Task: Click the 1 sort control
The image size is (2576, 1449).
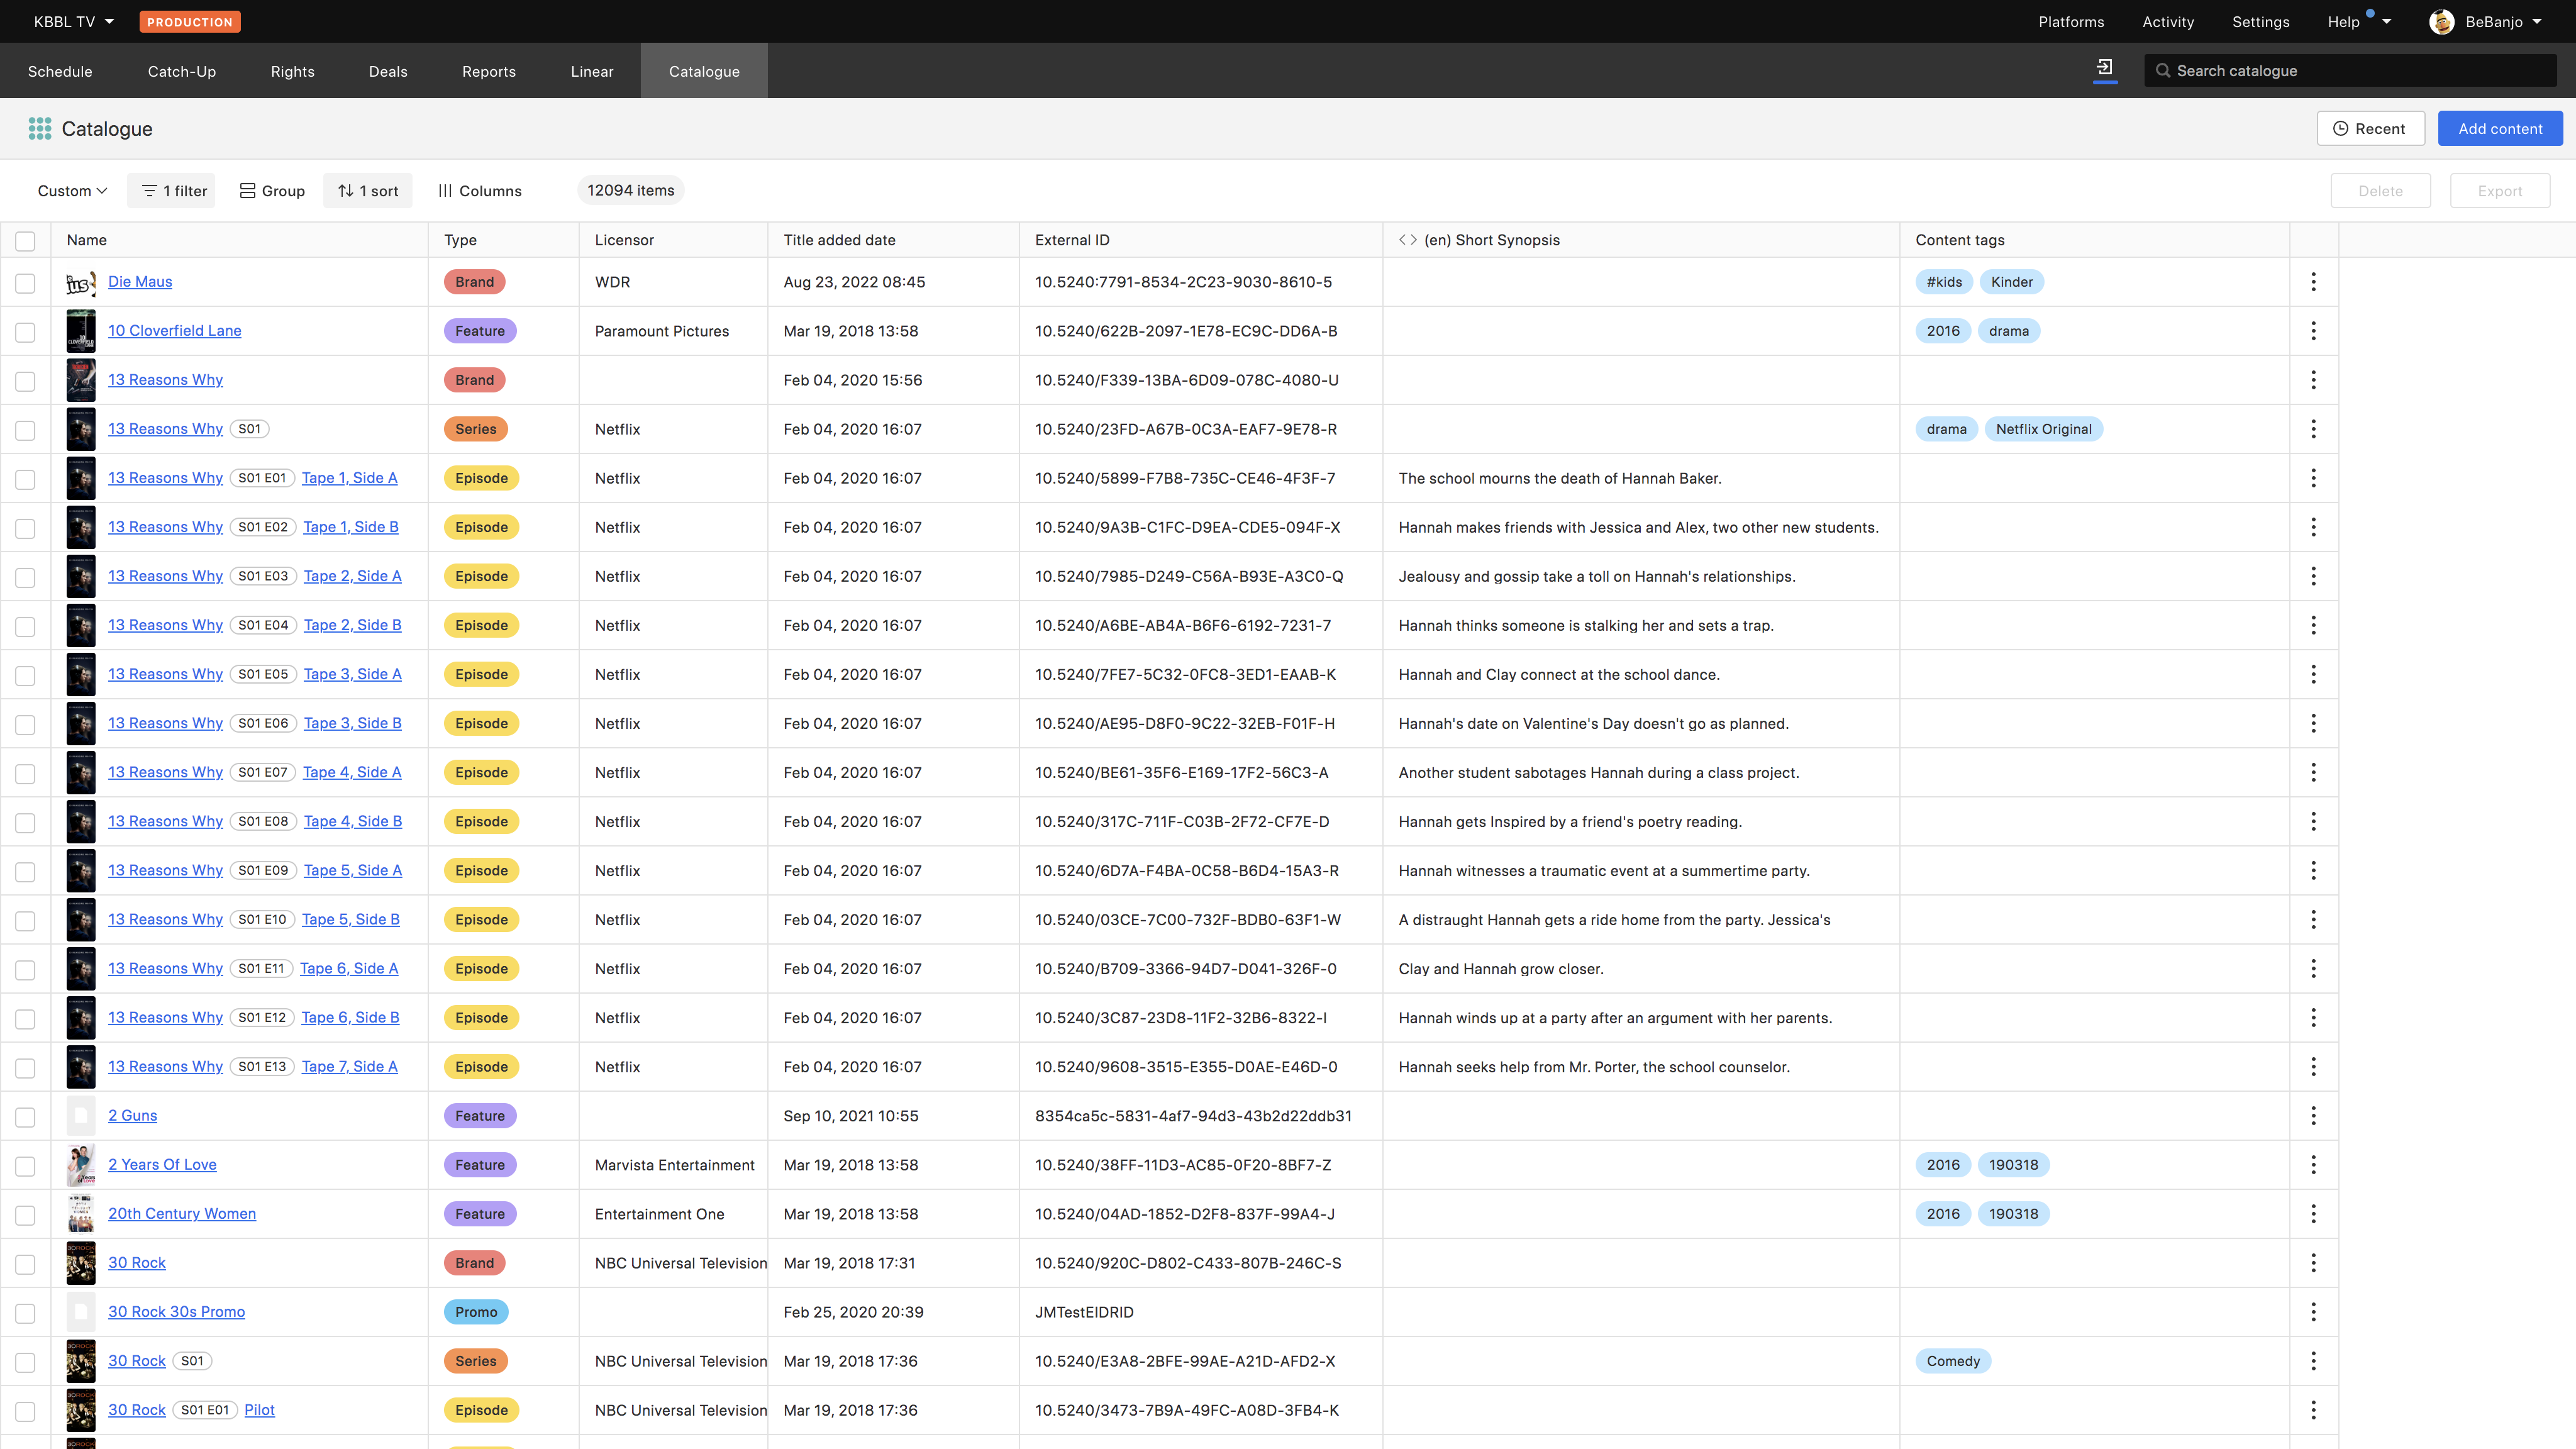Action: [x=368, y=191]
